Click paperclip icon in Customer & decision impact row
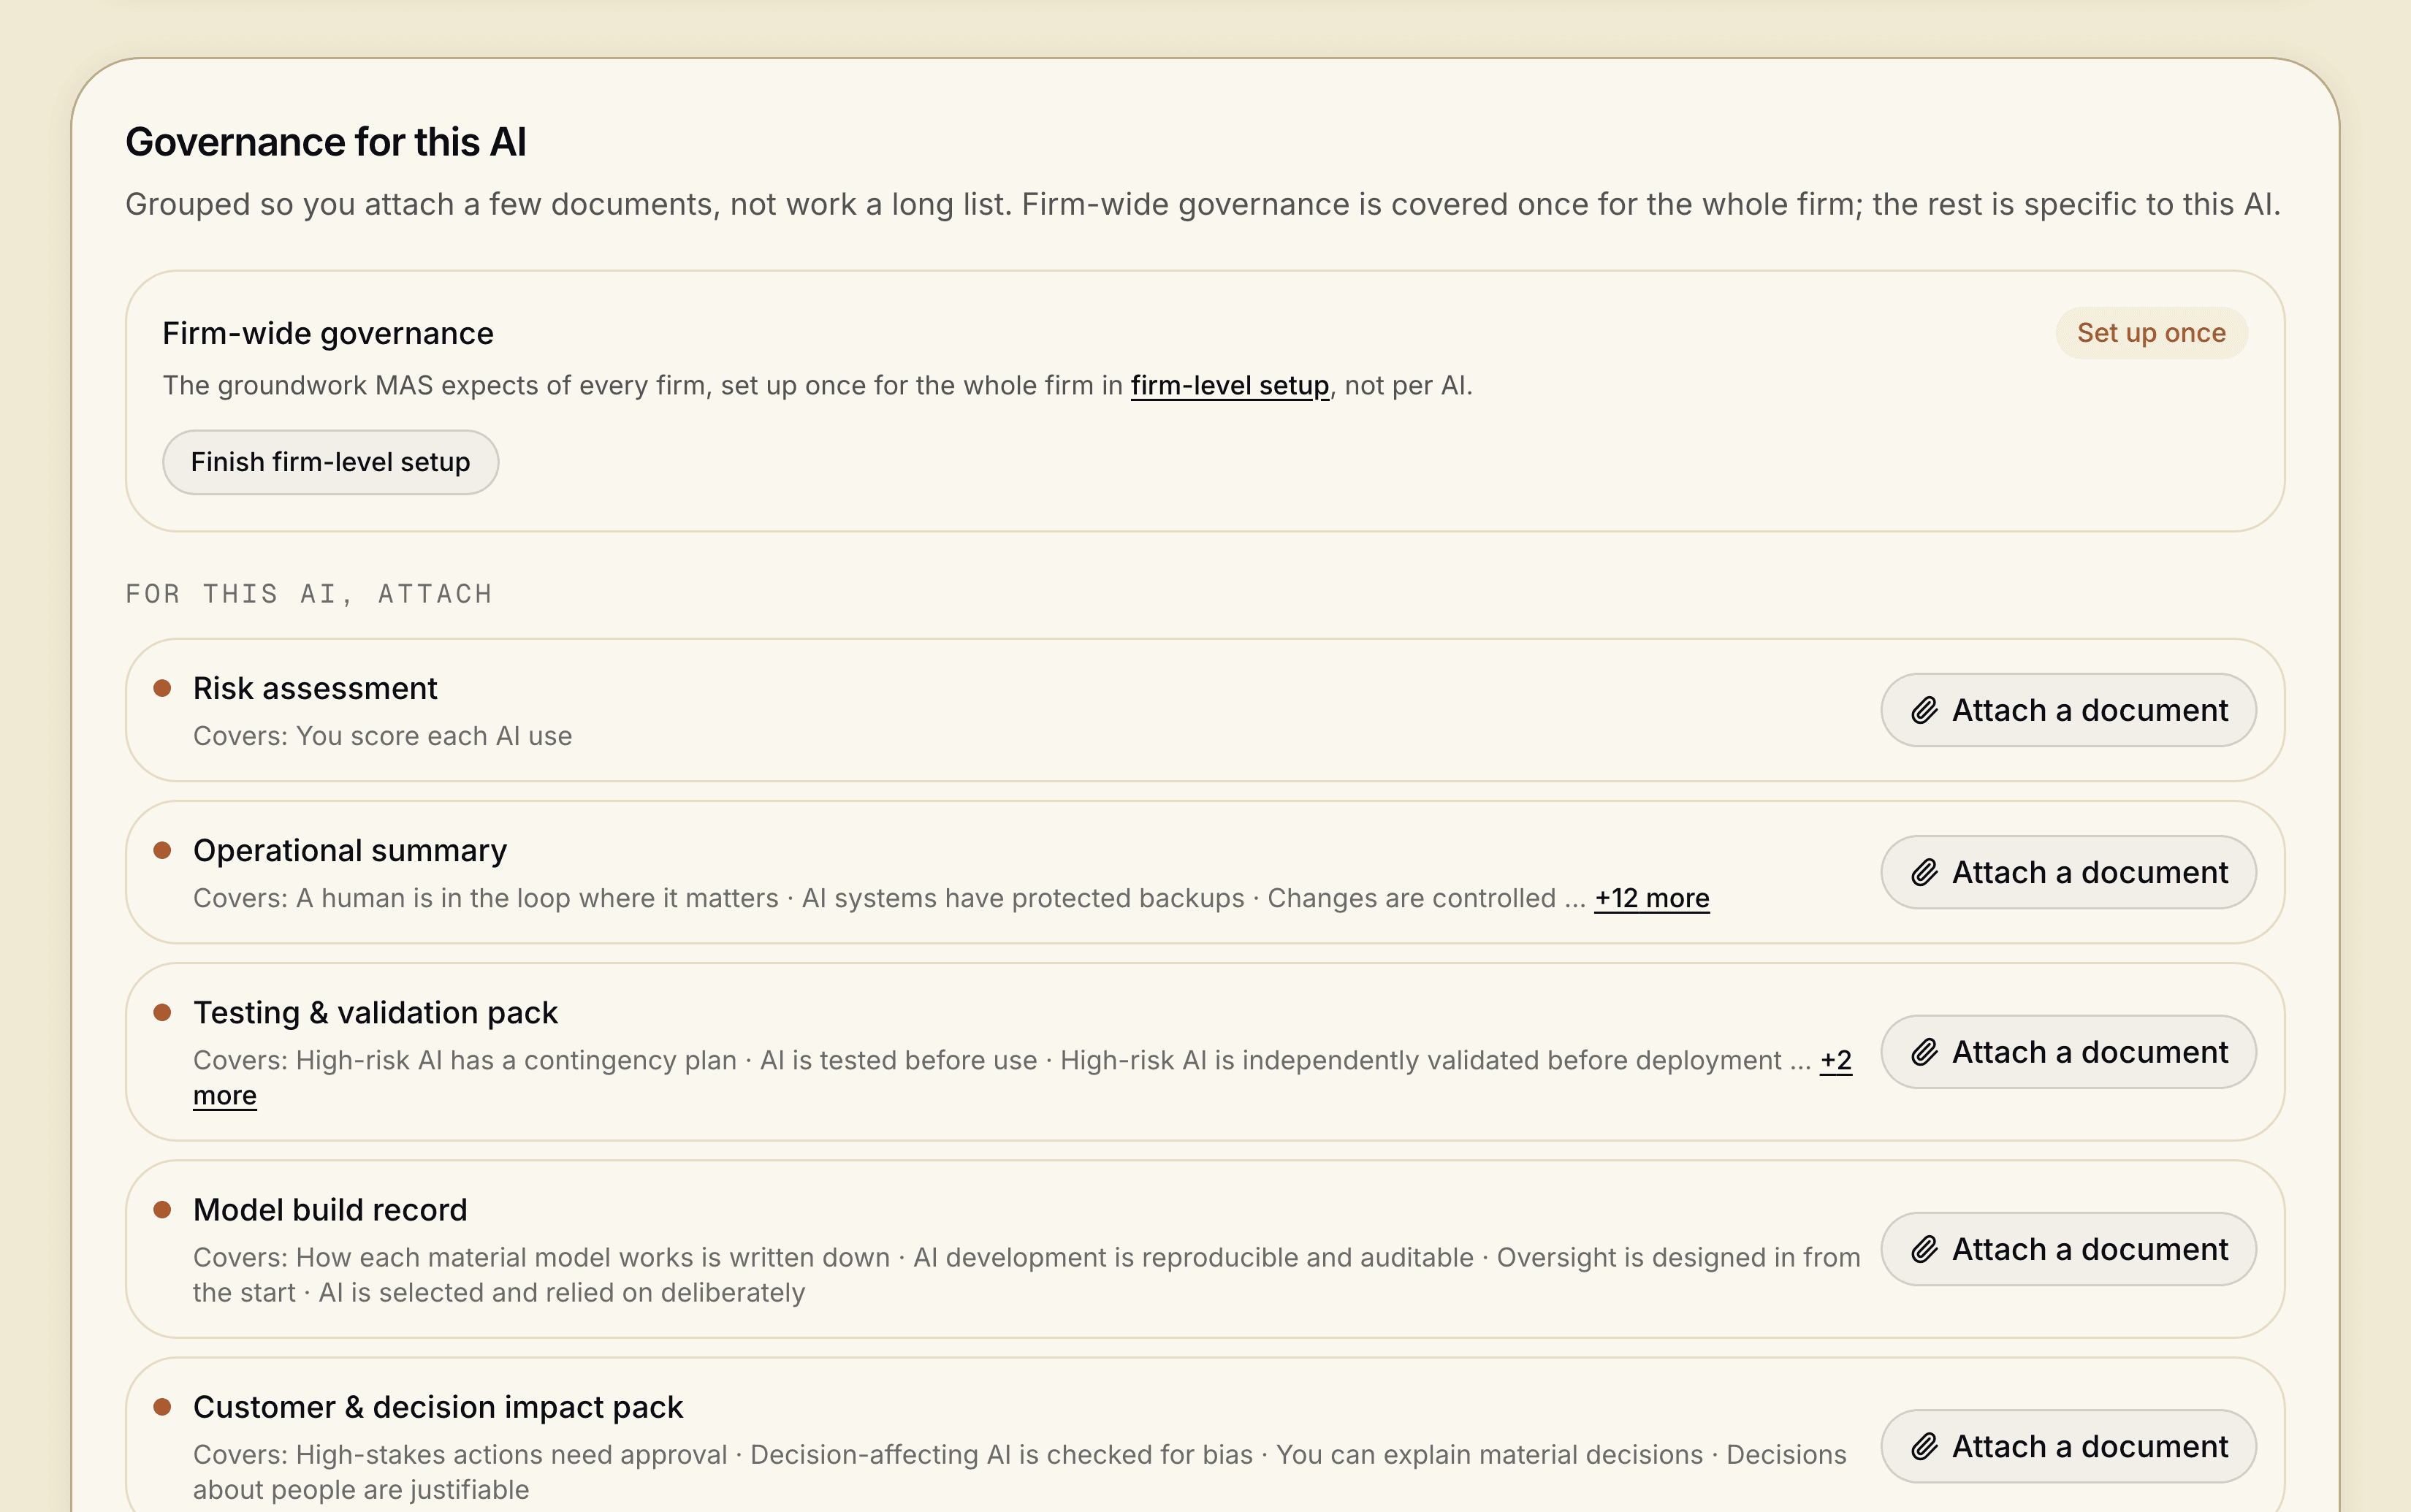 click(1924, 1446)
